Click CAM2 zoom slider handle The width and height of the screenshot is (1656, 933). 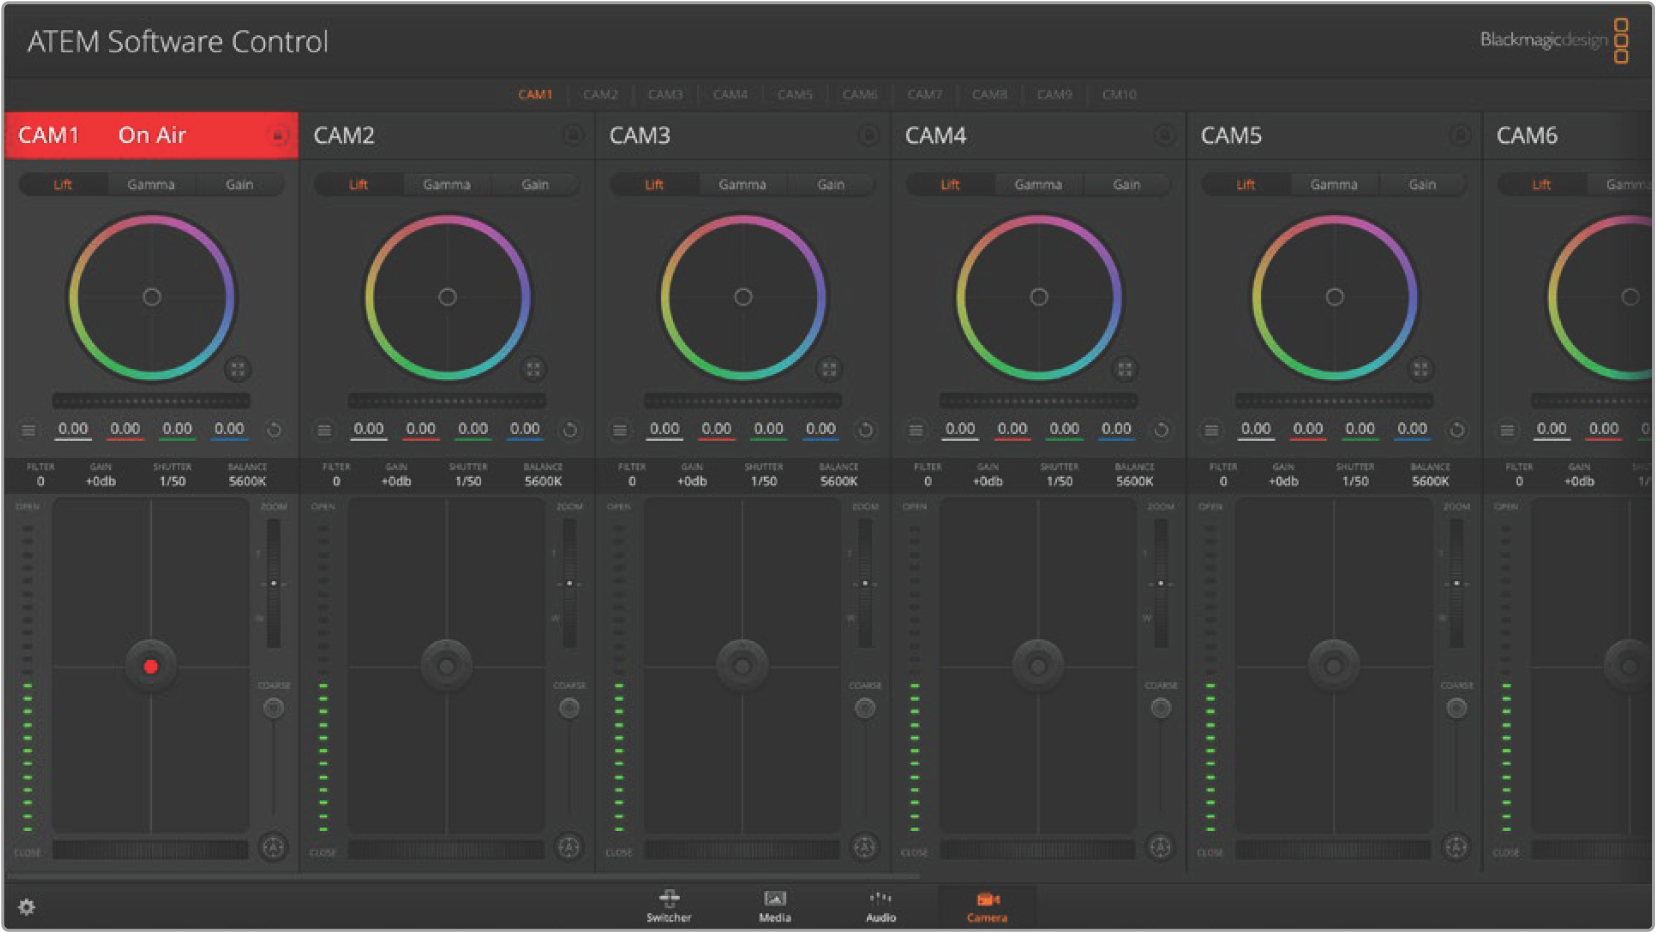pos(569,583)
